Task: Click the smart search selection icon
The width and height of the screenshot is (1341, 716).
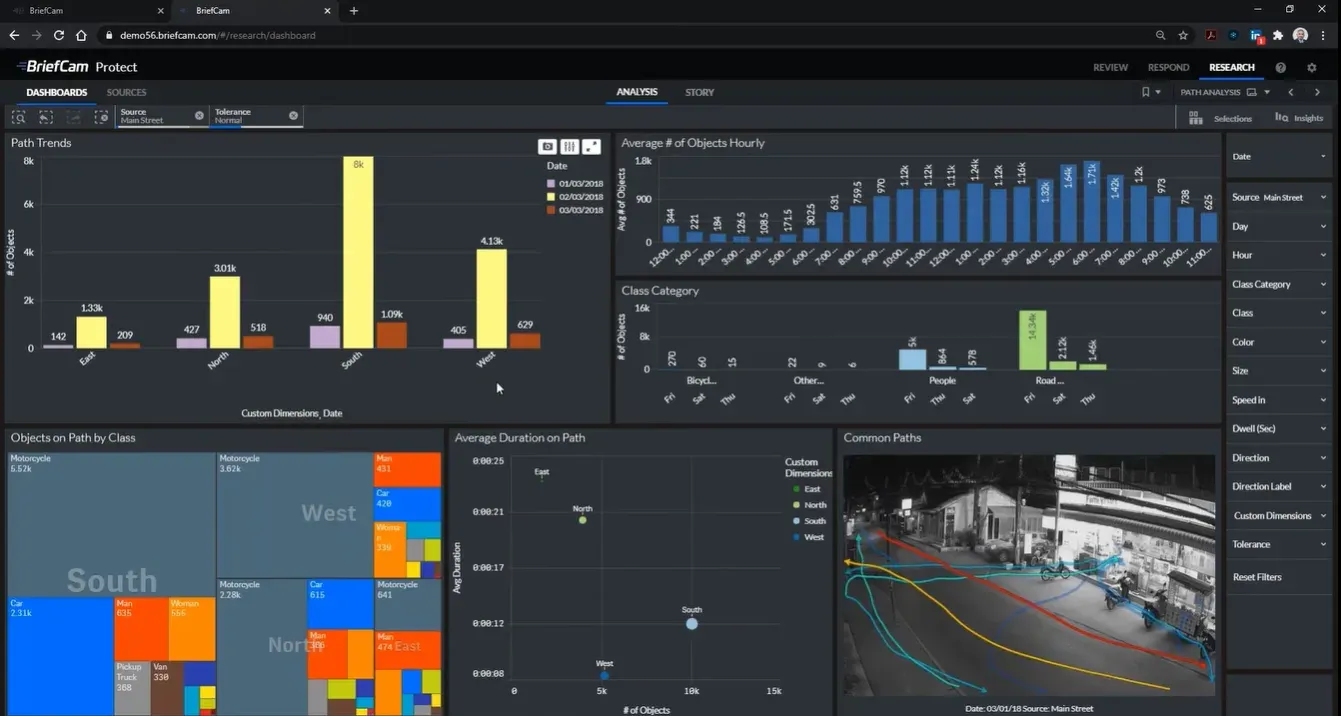Action: (19, 117)
